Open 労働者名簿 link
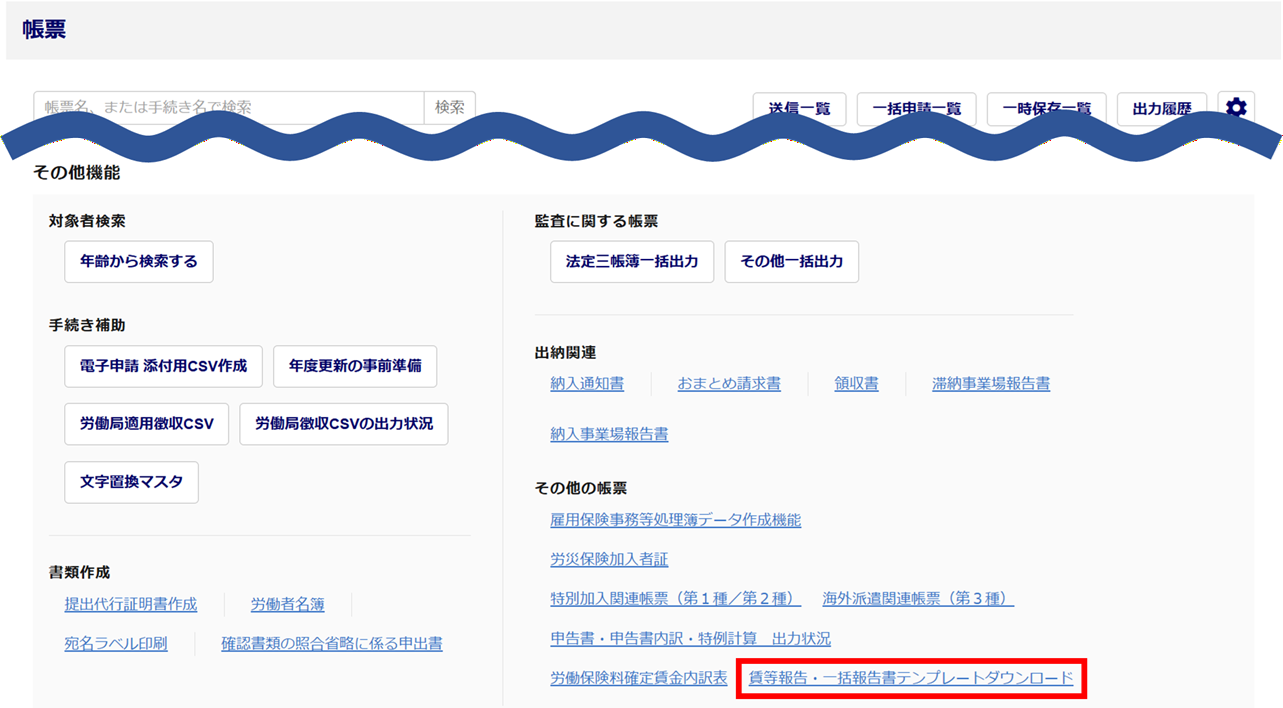The image size is (1283, 708). 287,604
